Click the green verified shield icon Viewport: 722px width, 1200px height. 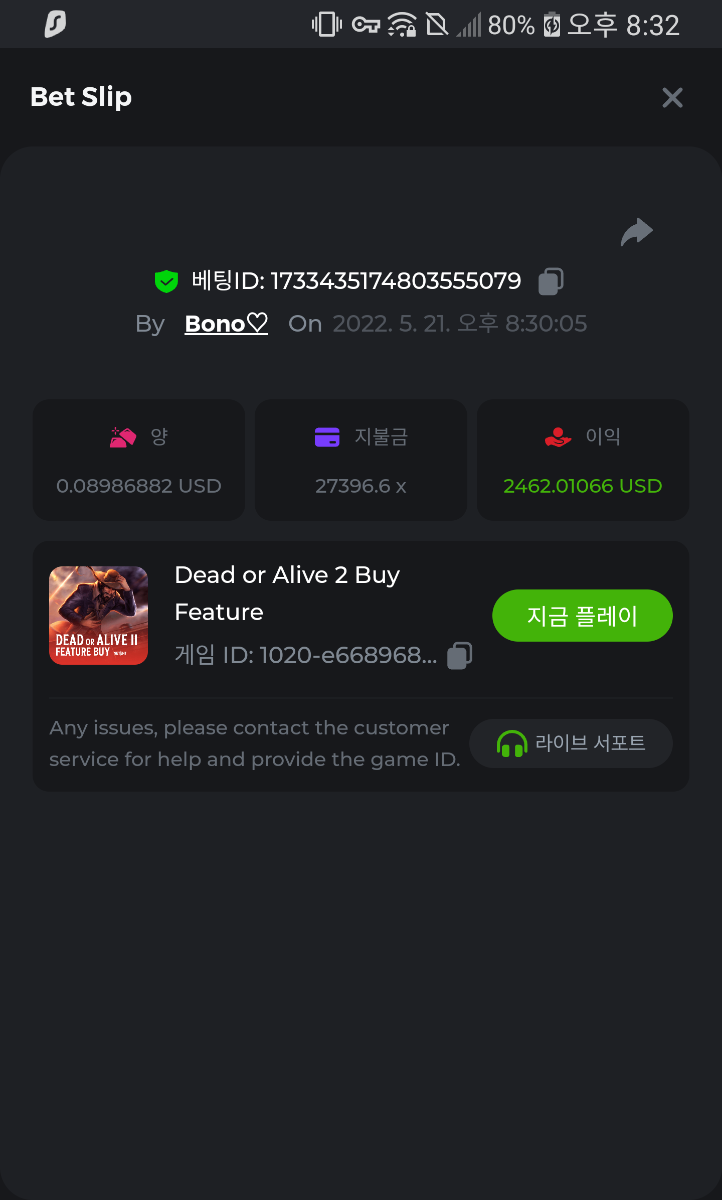pos(166,281)
